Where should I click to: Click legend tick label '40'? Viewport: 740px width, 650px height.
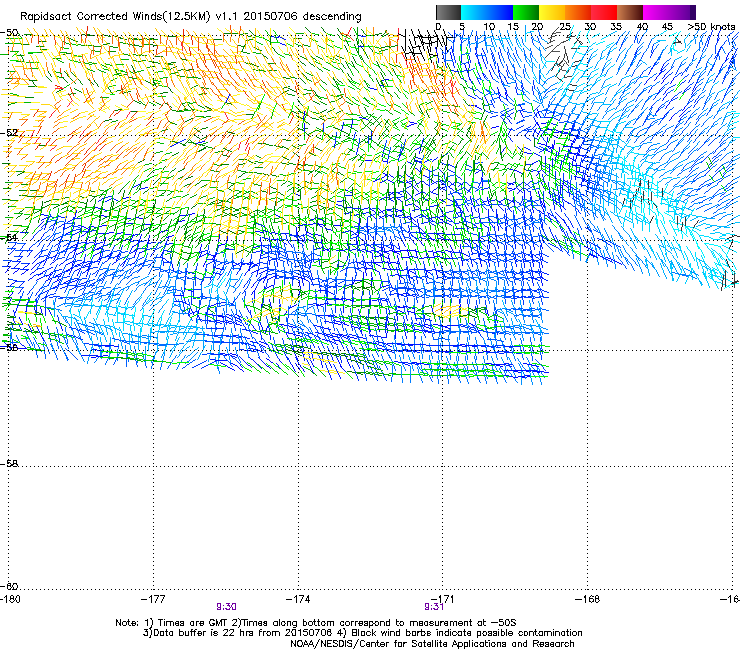(642, 27)
